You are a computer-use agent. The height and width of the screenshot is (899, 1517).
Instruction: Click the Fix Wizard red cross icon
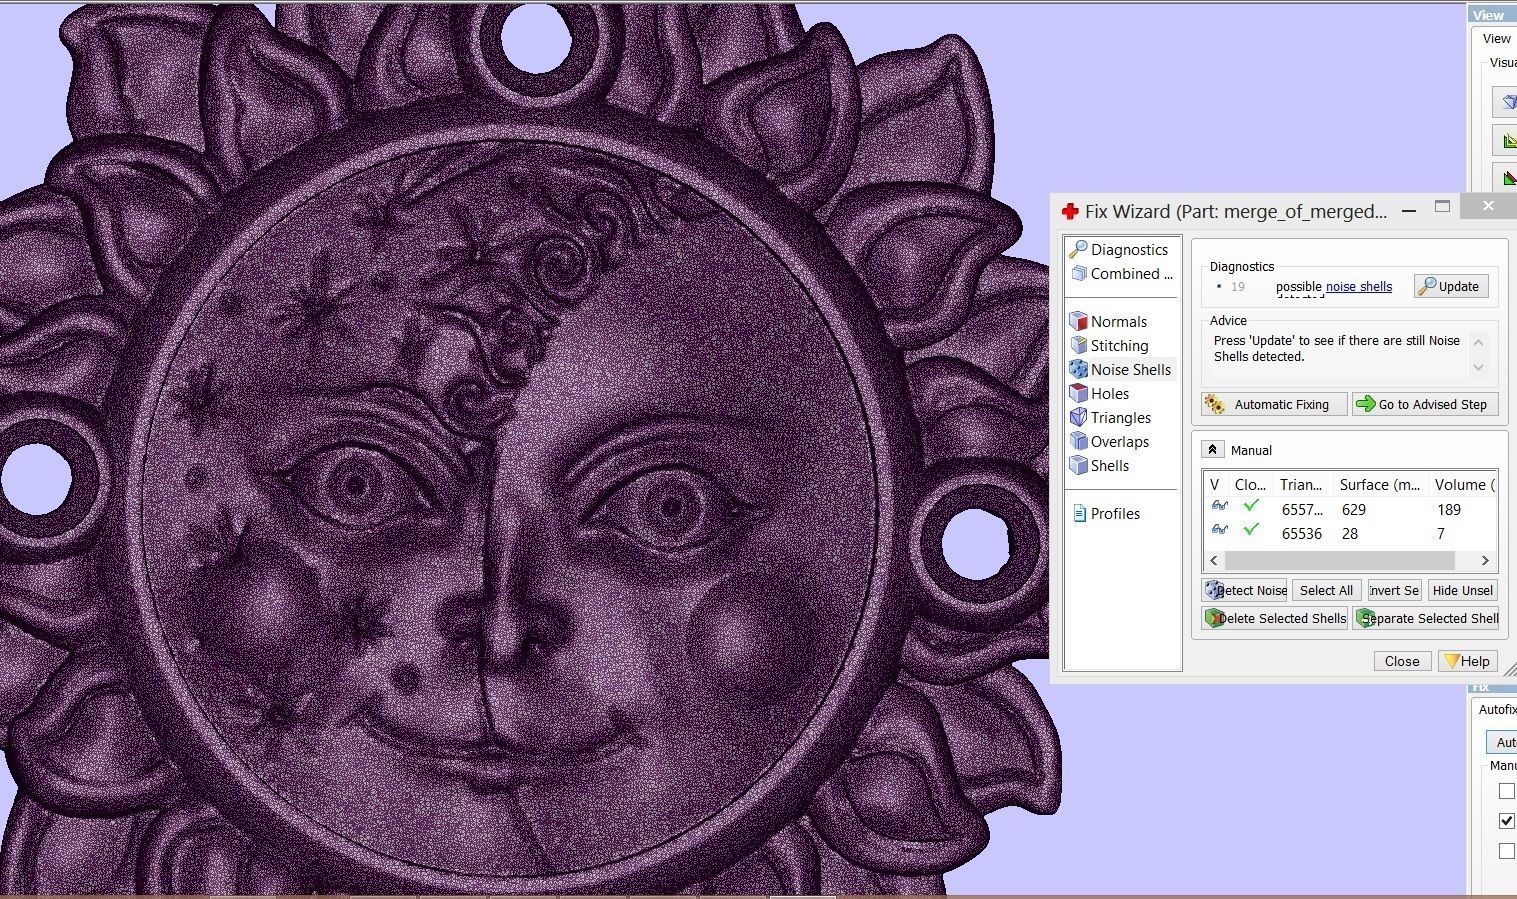point(1069,211)
